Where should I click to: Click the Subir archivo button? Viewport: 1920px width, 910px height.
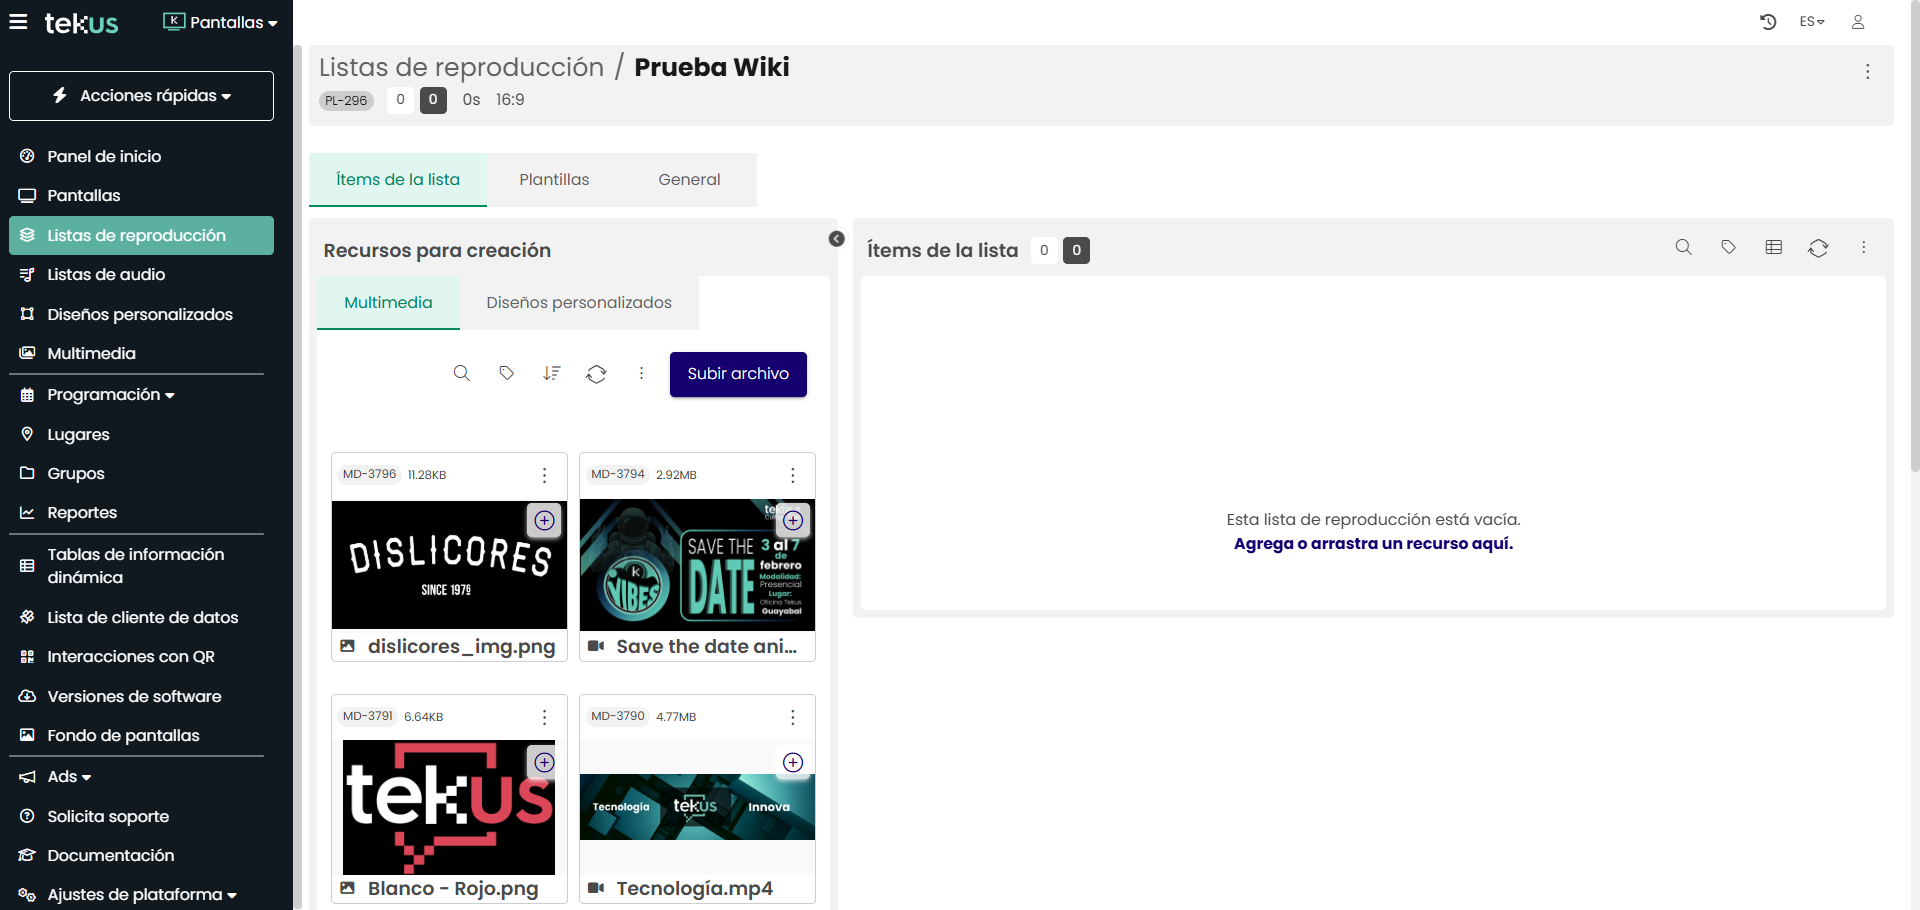[x=738, y=374]
